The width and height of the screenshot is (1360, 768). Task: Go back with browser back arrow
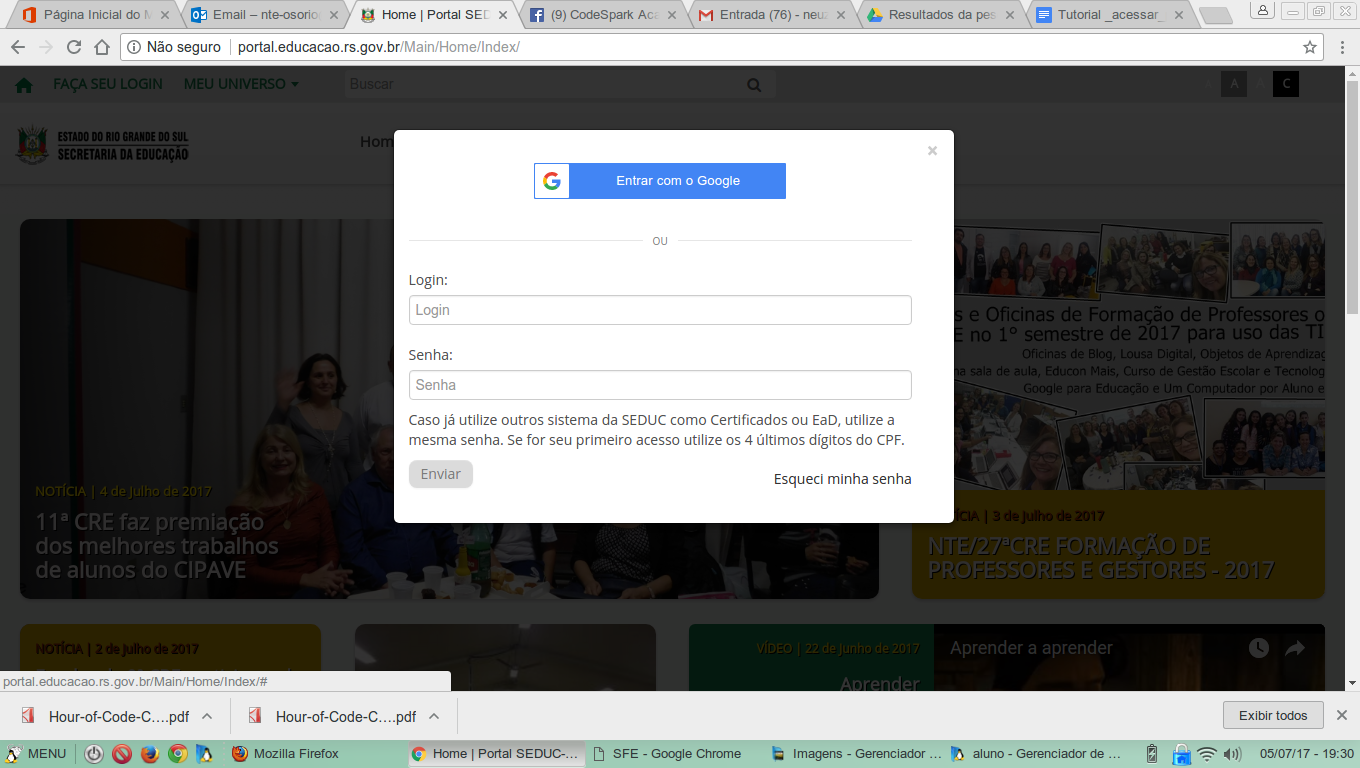coord(19,47)
